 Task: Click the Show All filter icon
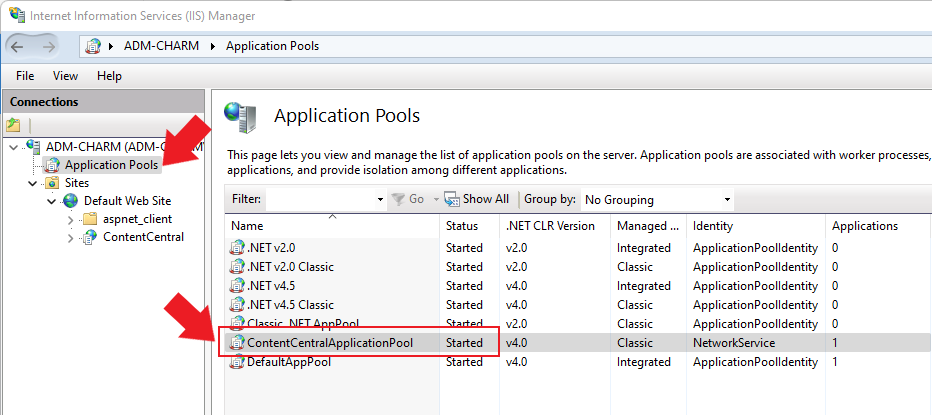point(452,199)
